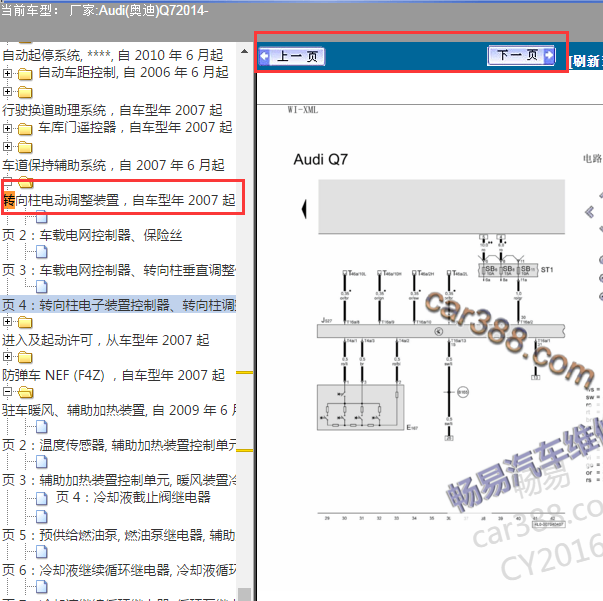Click the E167 switch component in diagram

tap(360, 407)
